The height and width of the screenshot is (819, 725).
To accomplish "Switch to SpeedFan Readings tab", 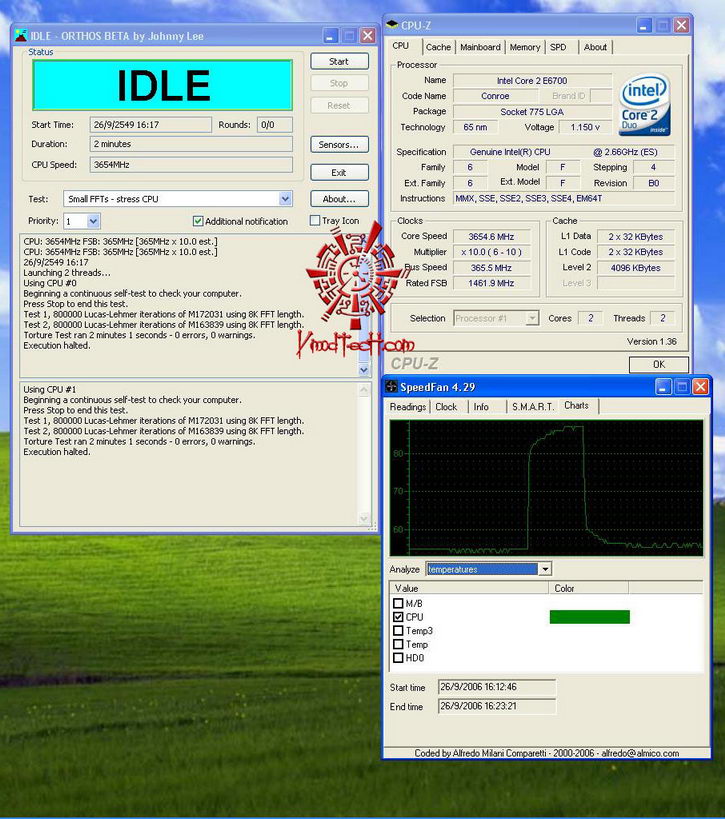I will click(x=408, y=406).
